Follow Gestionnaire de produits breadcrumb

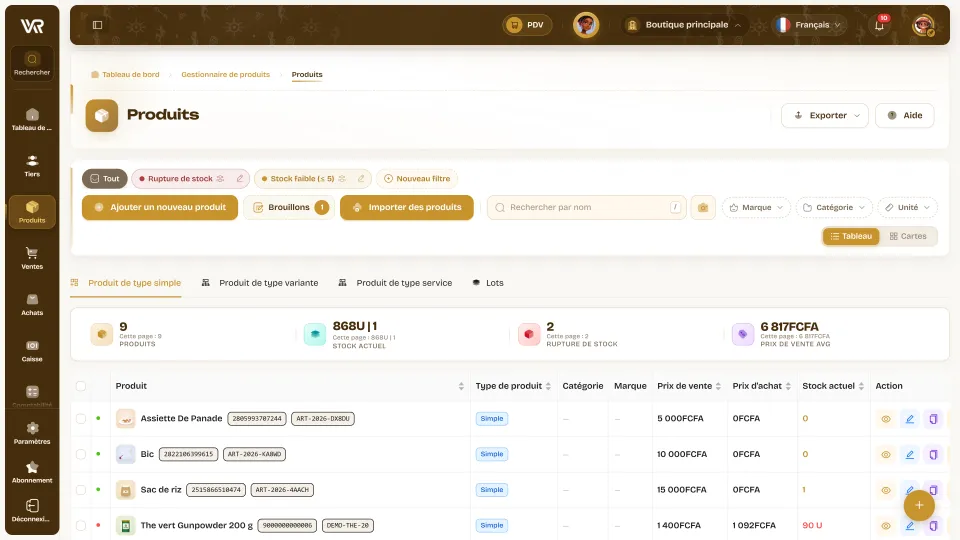coord(225,75)
